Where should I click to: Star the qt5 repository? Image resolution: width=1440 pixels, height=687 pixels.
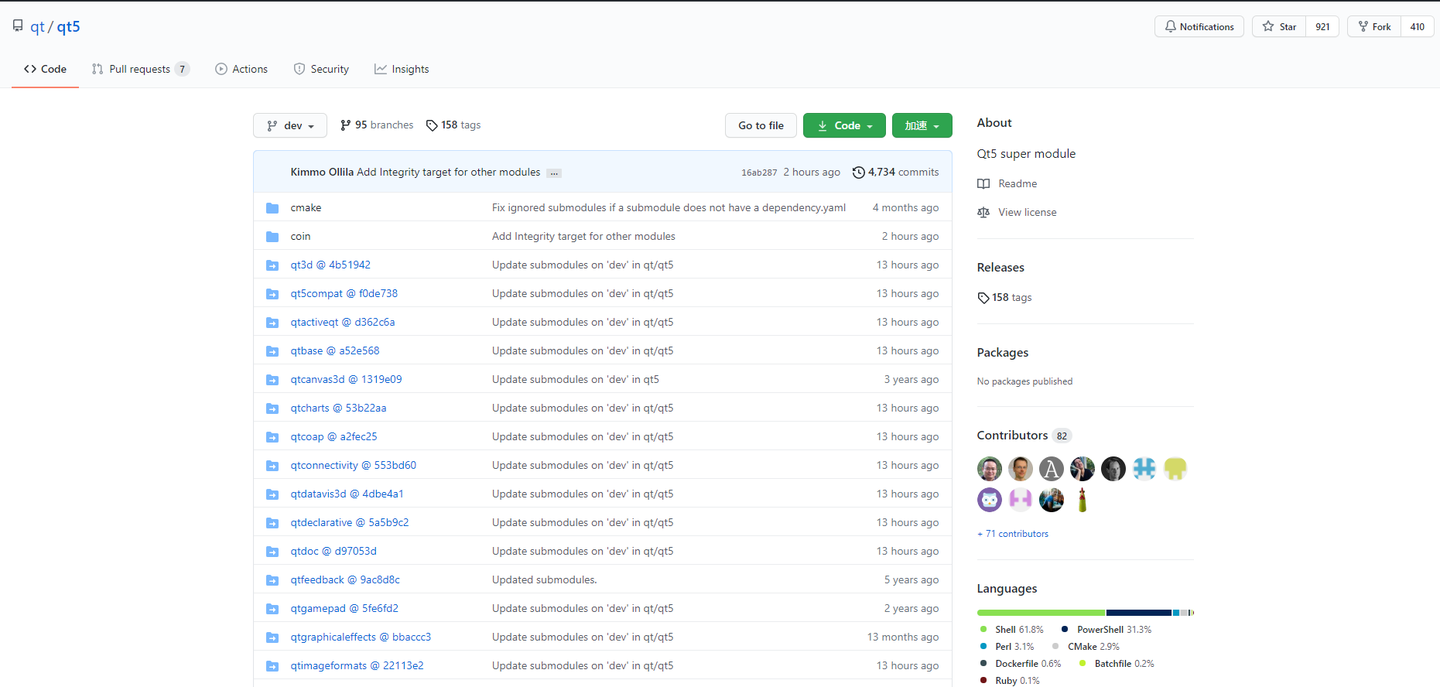tap(1279, 27)
